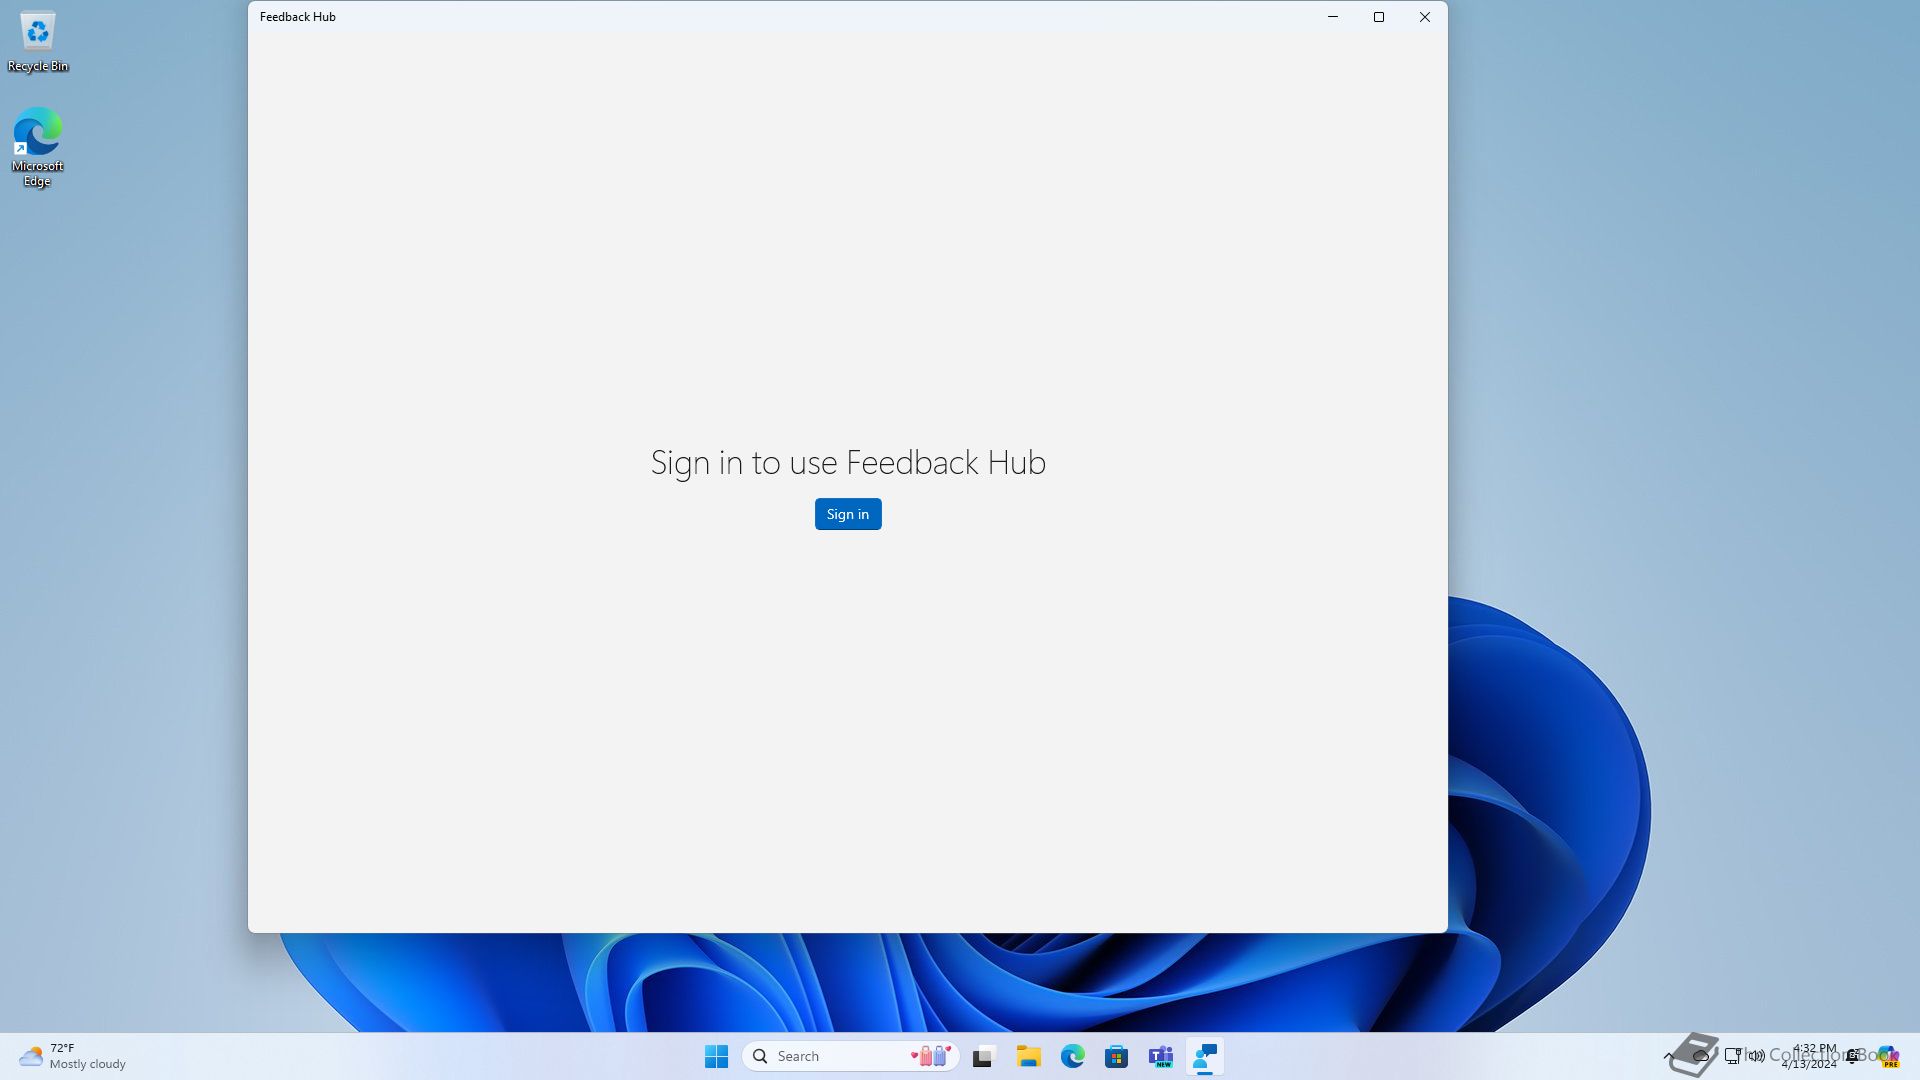Click the blue Sign in button
The image size is (1920, 1080).
[848, 514]
